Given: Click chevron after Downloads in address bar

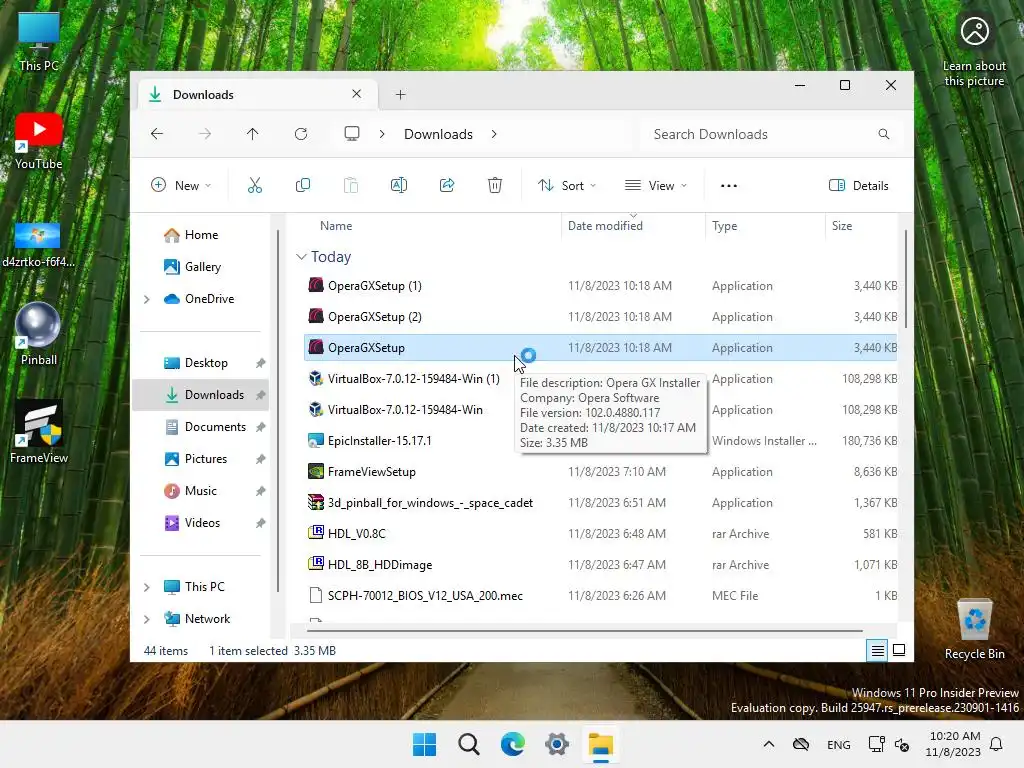Looking at the screenshot, I should click(494, 134).
